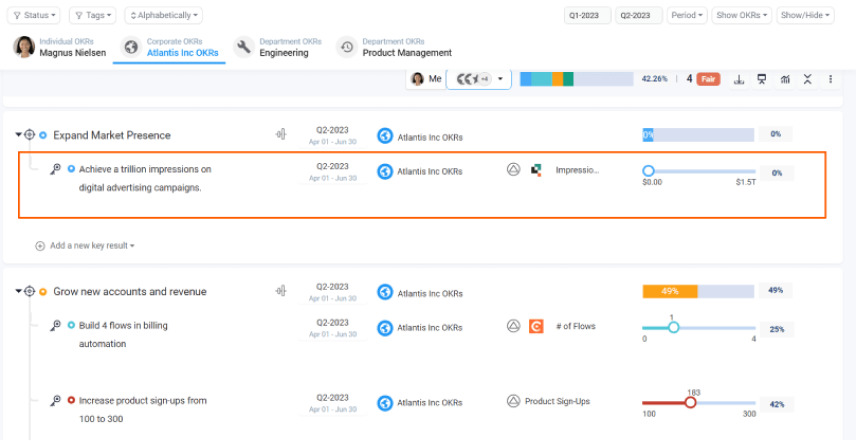Switch to Atlantis Inc Corporate OKRs tab
The width and height of the screenshot is (856, 441).
170,47
